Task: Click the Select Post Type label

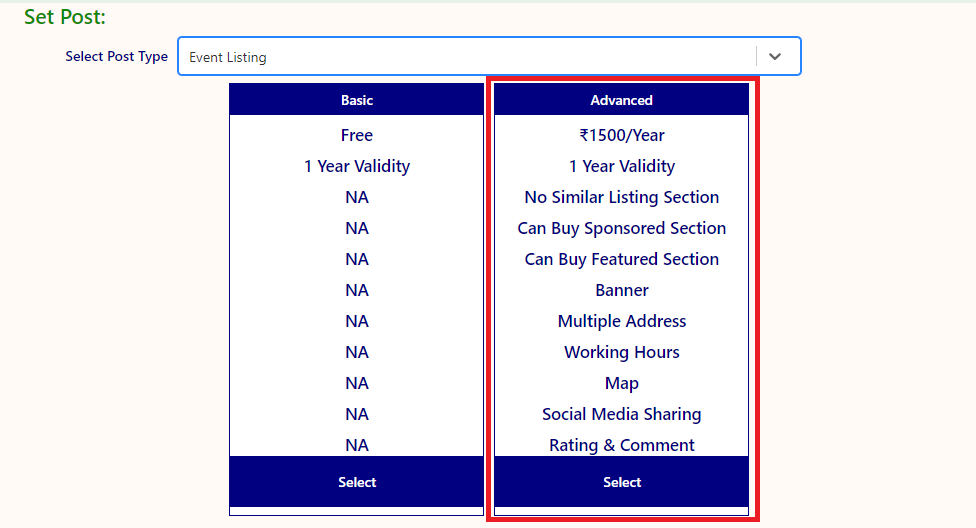Action: (x=116, y=57)
